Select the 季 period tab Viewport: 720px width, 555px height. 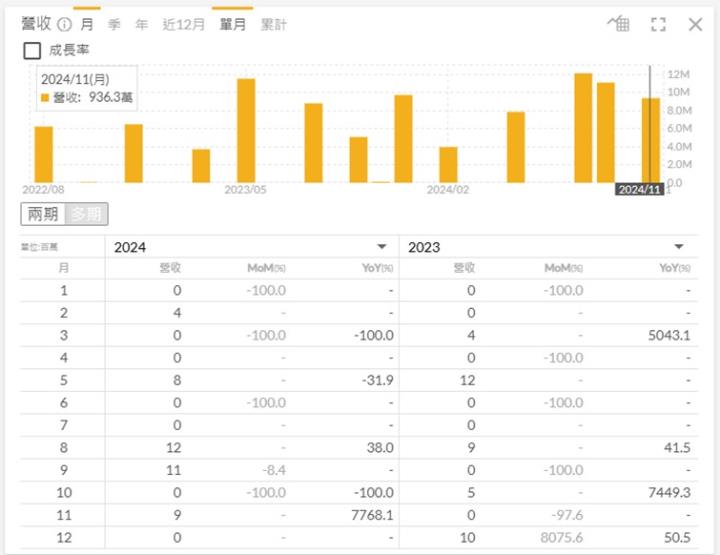pyautogui.click(x=114, y=25)
